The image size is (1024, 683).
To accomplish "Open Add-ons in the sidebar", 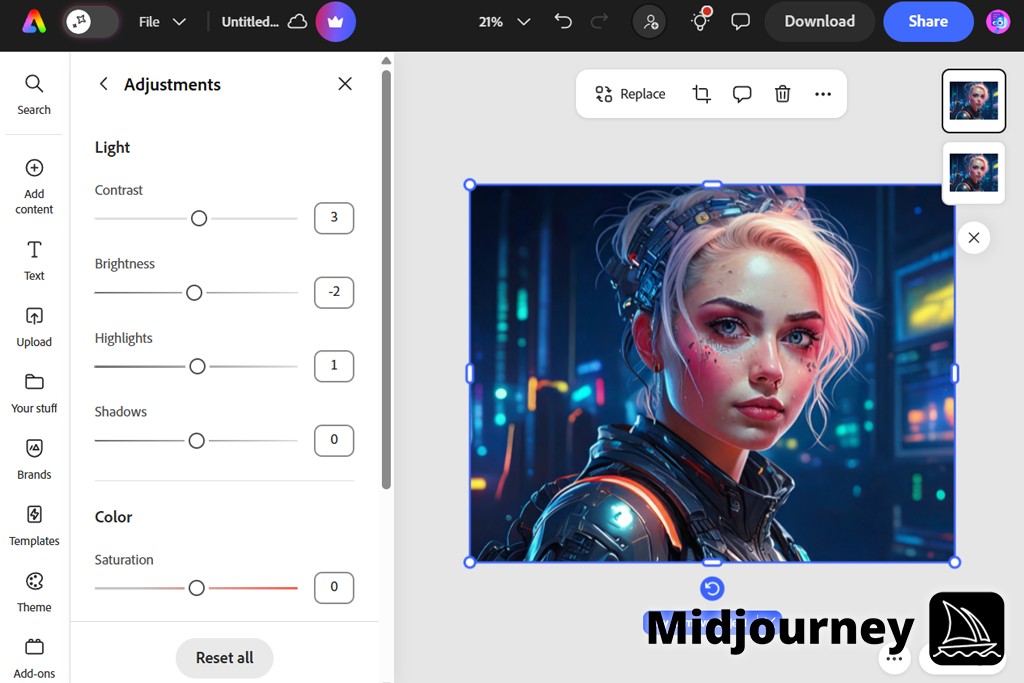I will pyautogui.click(x=34, y=658).
